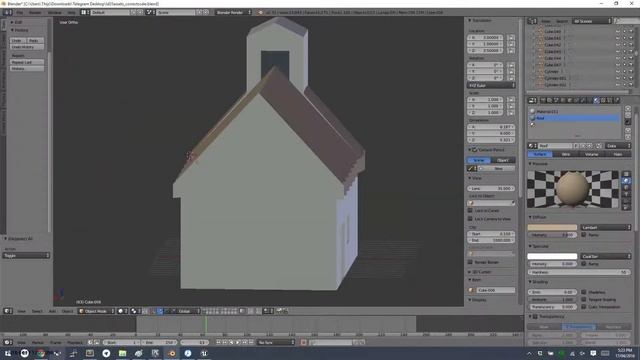640x360 pixels.
Task: Open the Physics properties tab
Action: coord(617,100)
